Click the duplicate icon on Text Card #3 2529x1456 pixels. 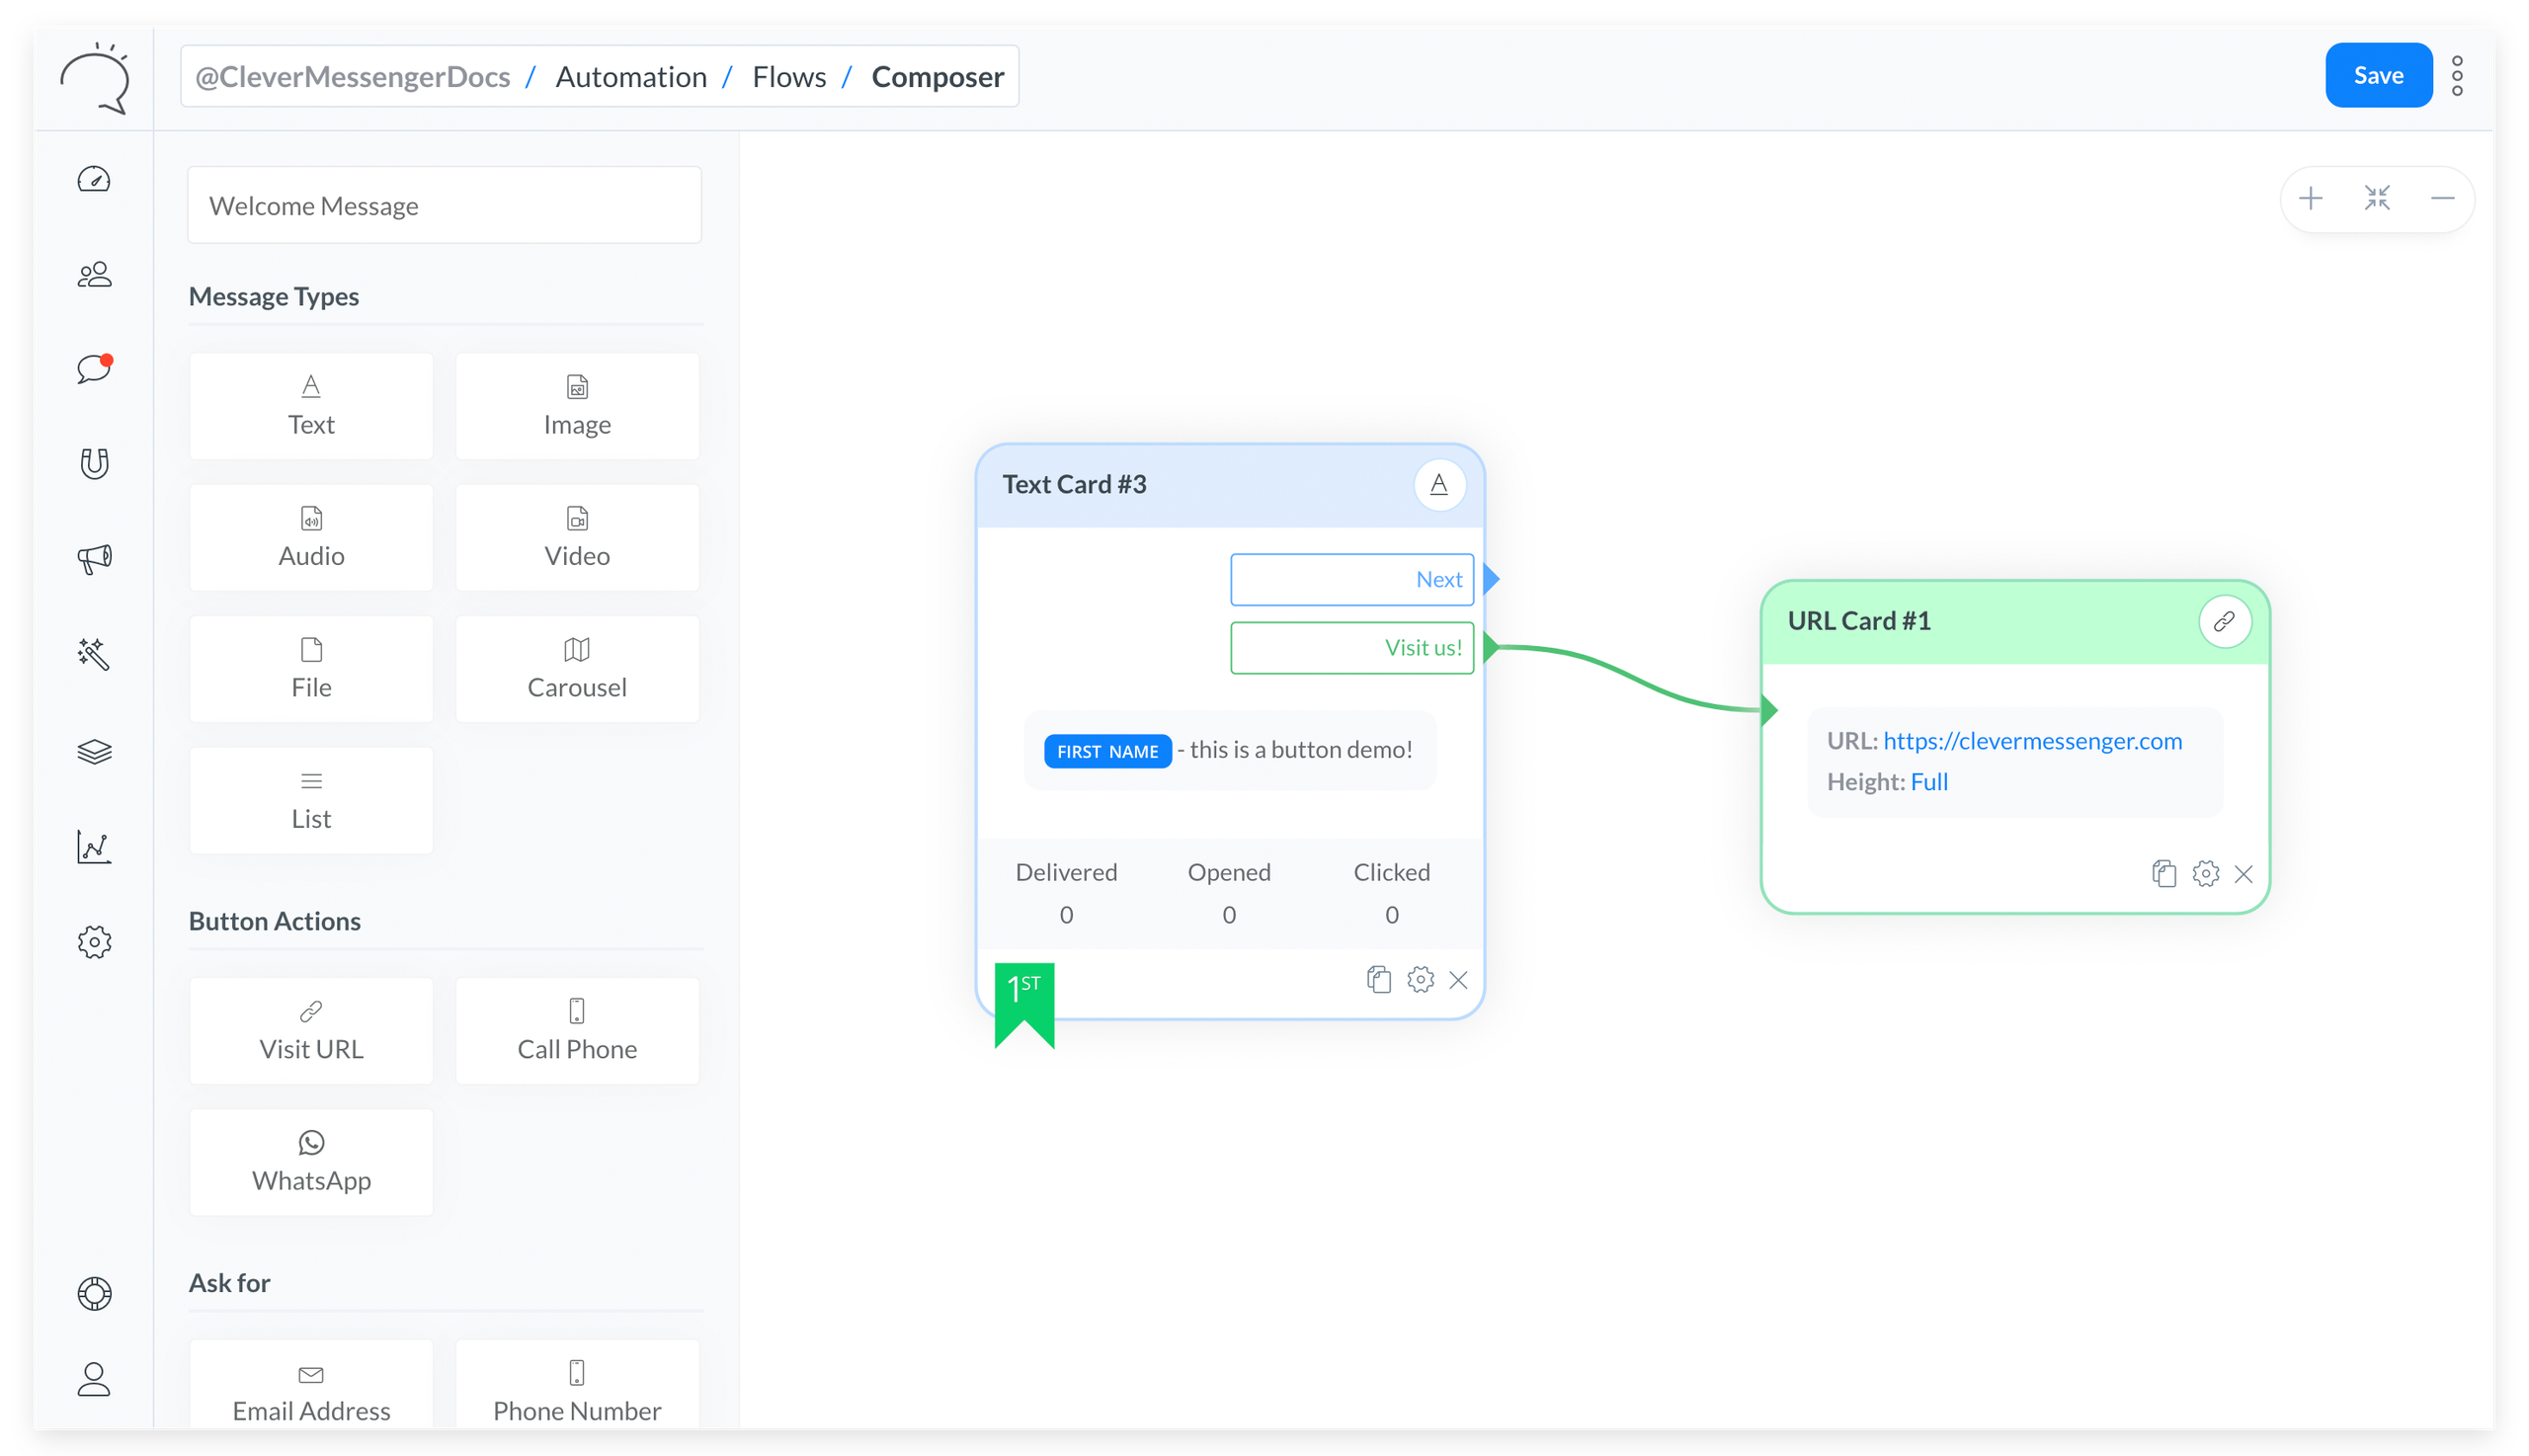(1378, 979)
